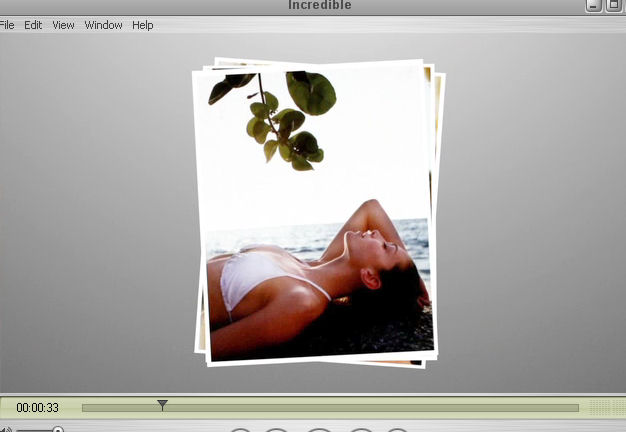
Task: Open the Edit menu
Action: (x=33, y=25)
